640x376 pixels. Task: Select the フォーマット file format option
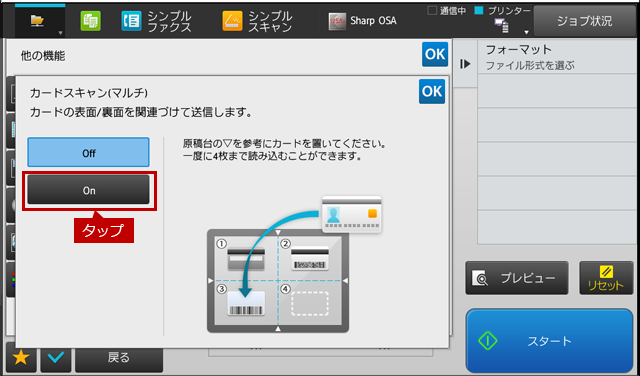coord(558,57)
